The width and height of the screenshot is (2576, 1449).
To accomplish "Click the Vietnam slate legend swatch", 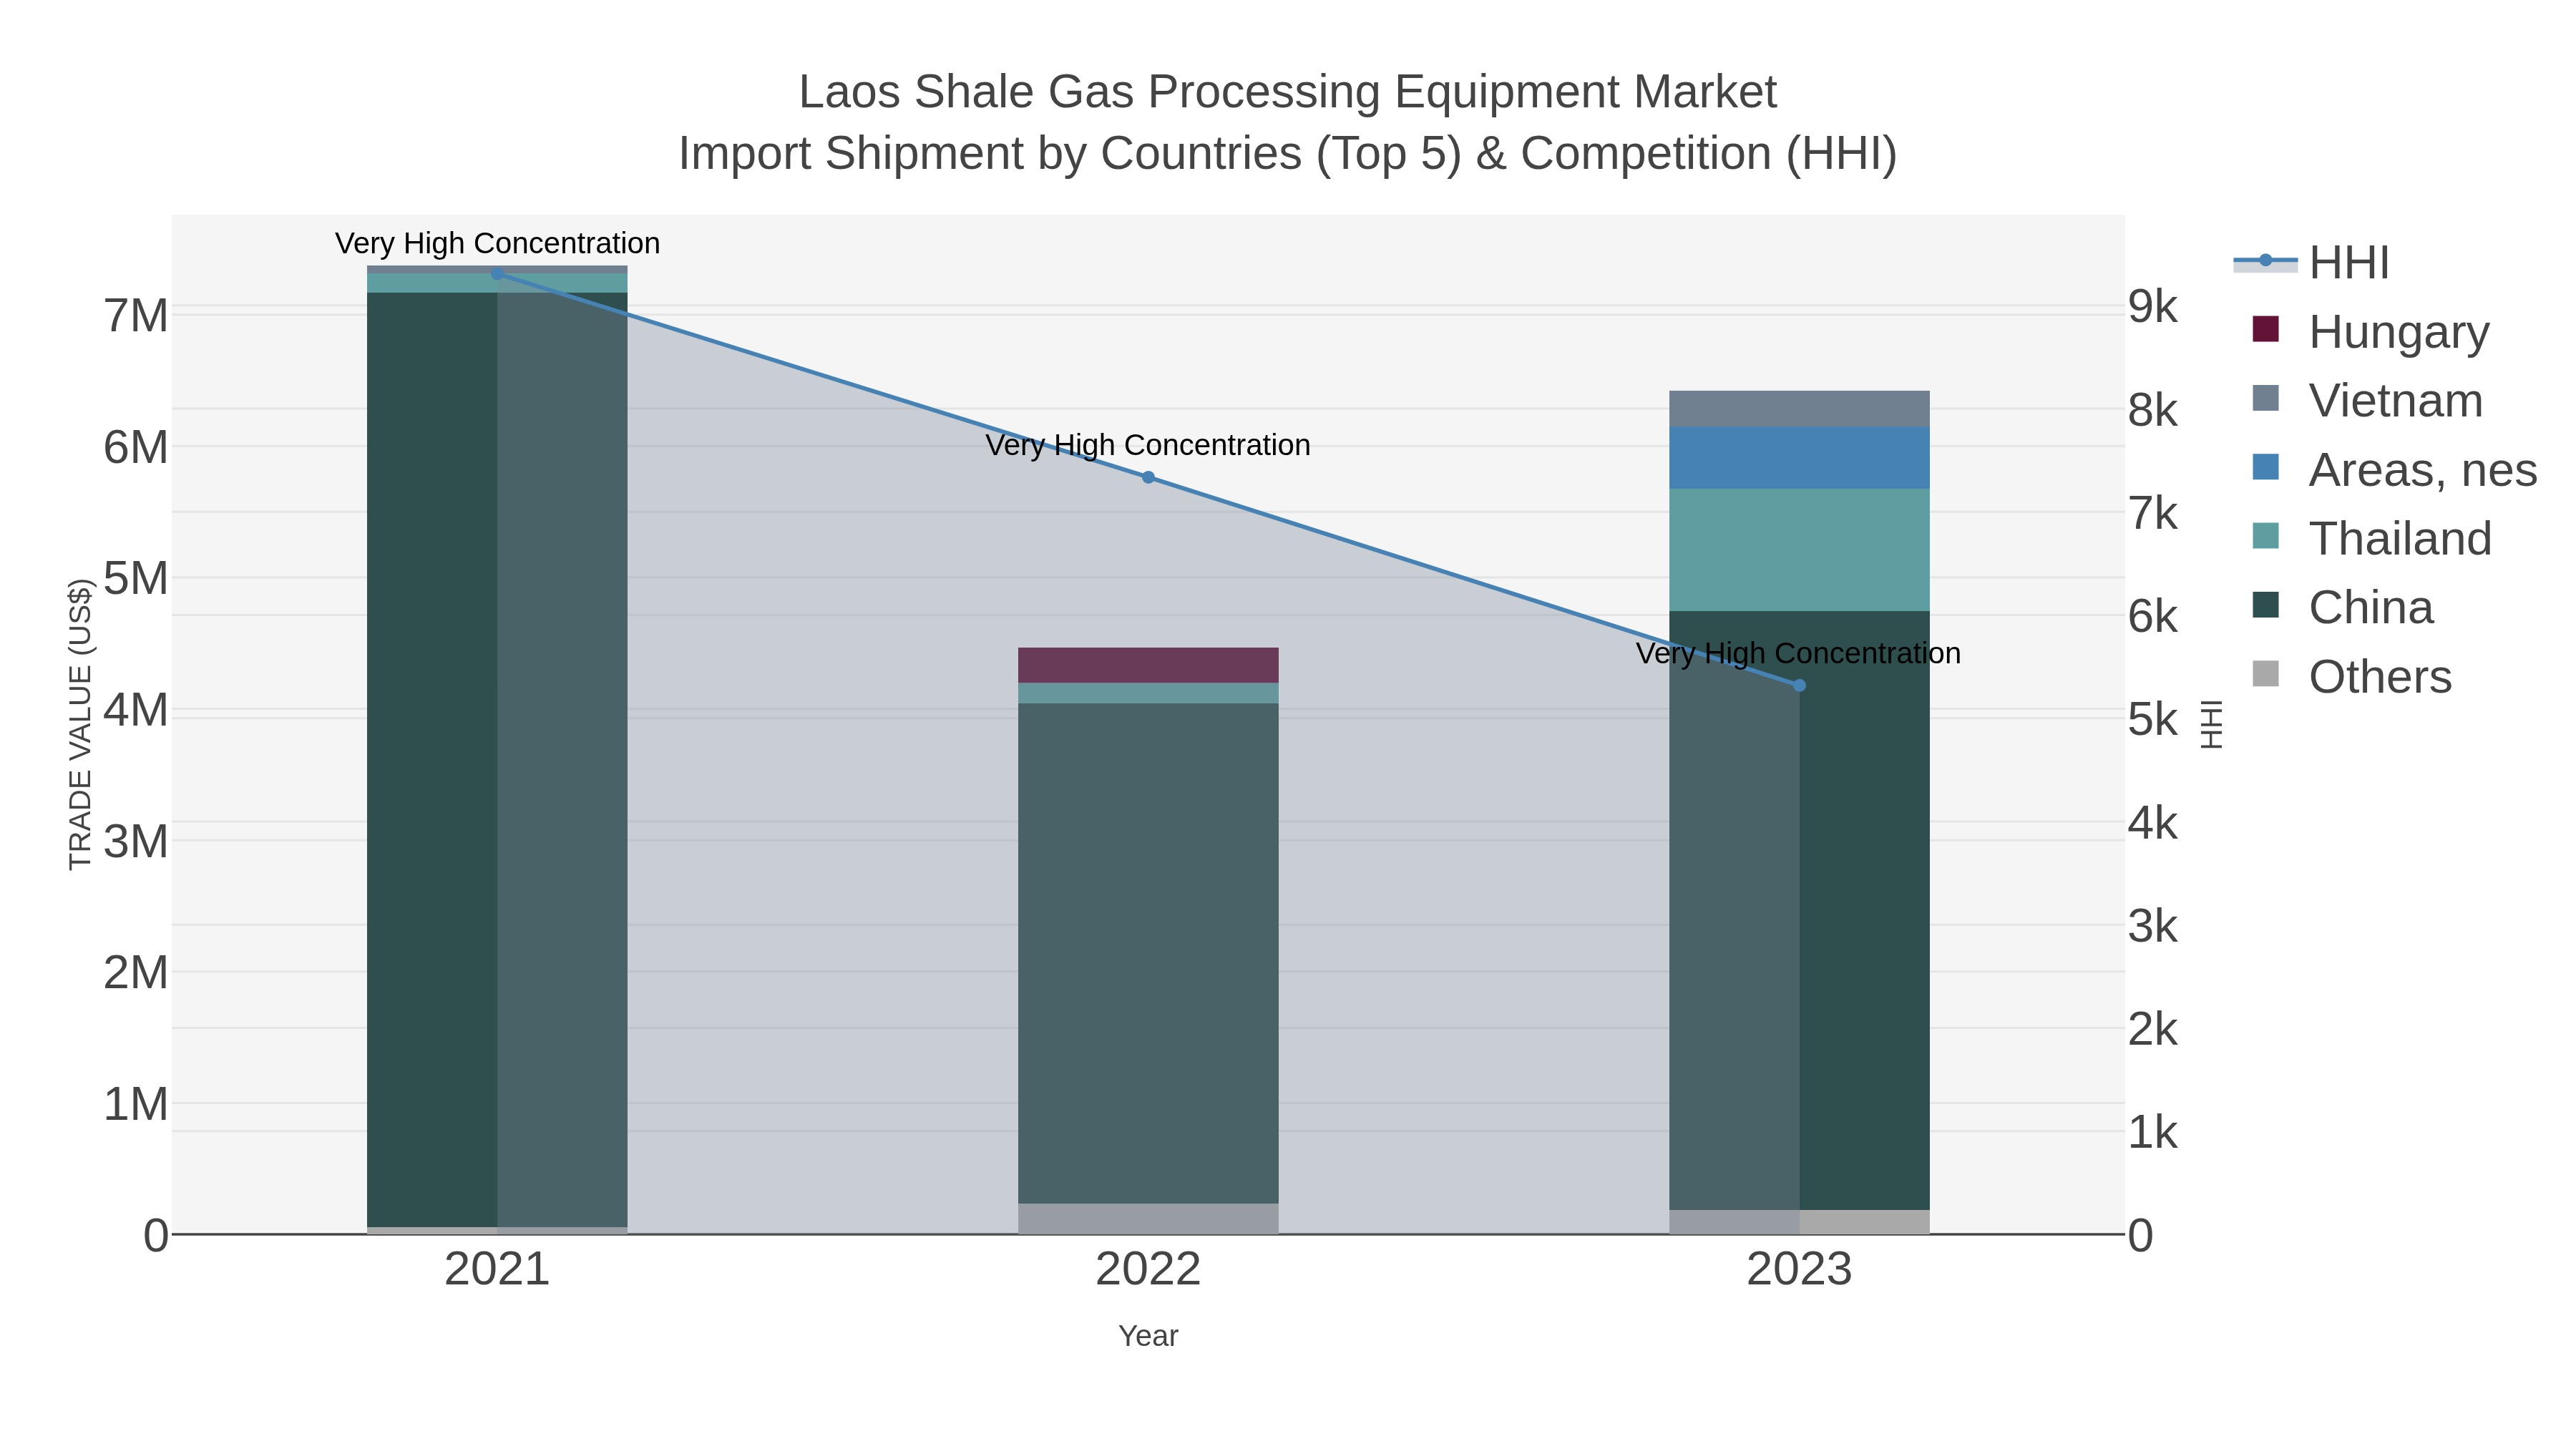I will pos(2266,398).
